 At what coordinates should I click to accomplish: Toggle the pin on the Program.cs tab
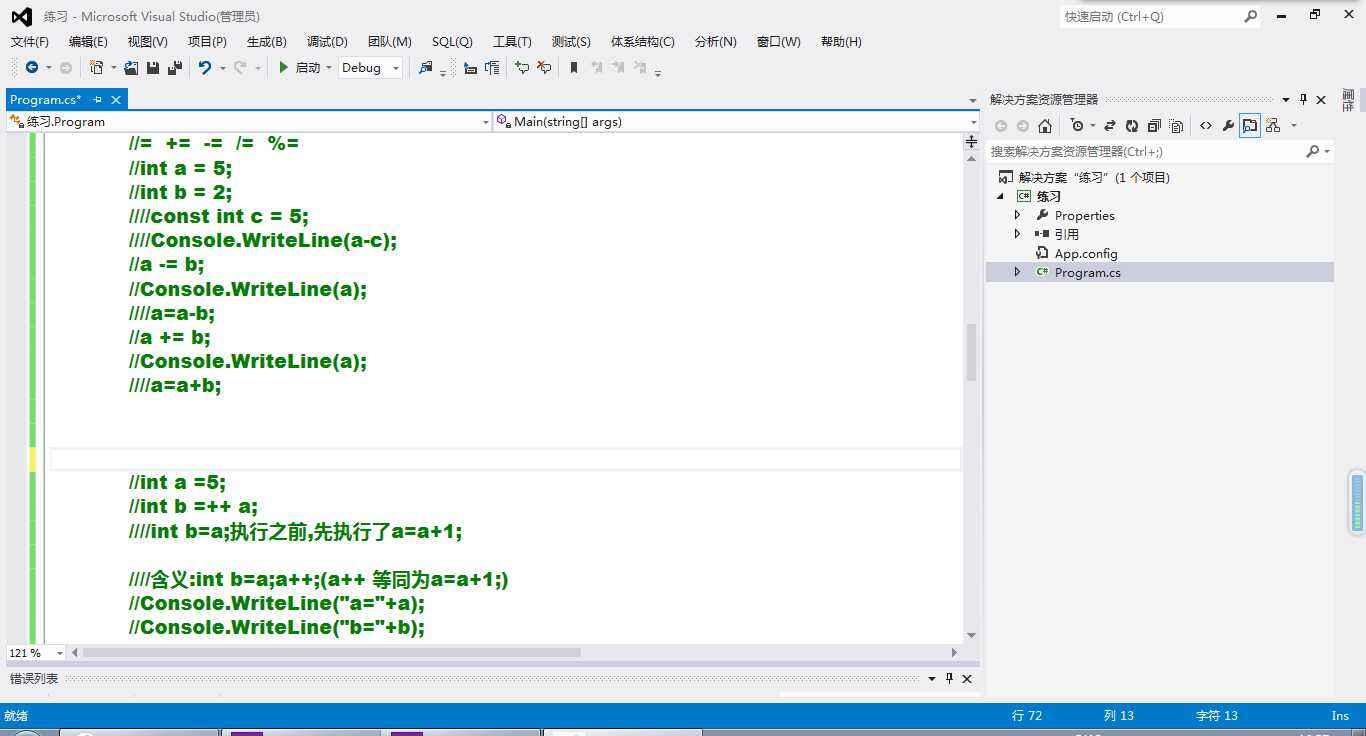(97, 99)
